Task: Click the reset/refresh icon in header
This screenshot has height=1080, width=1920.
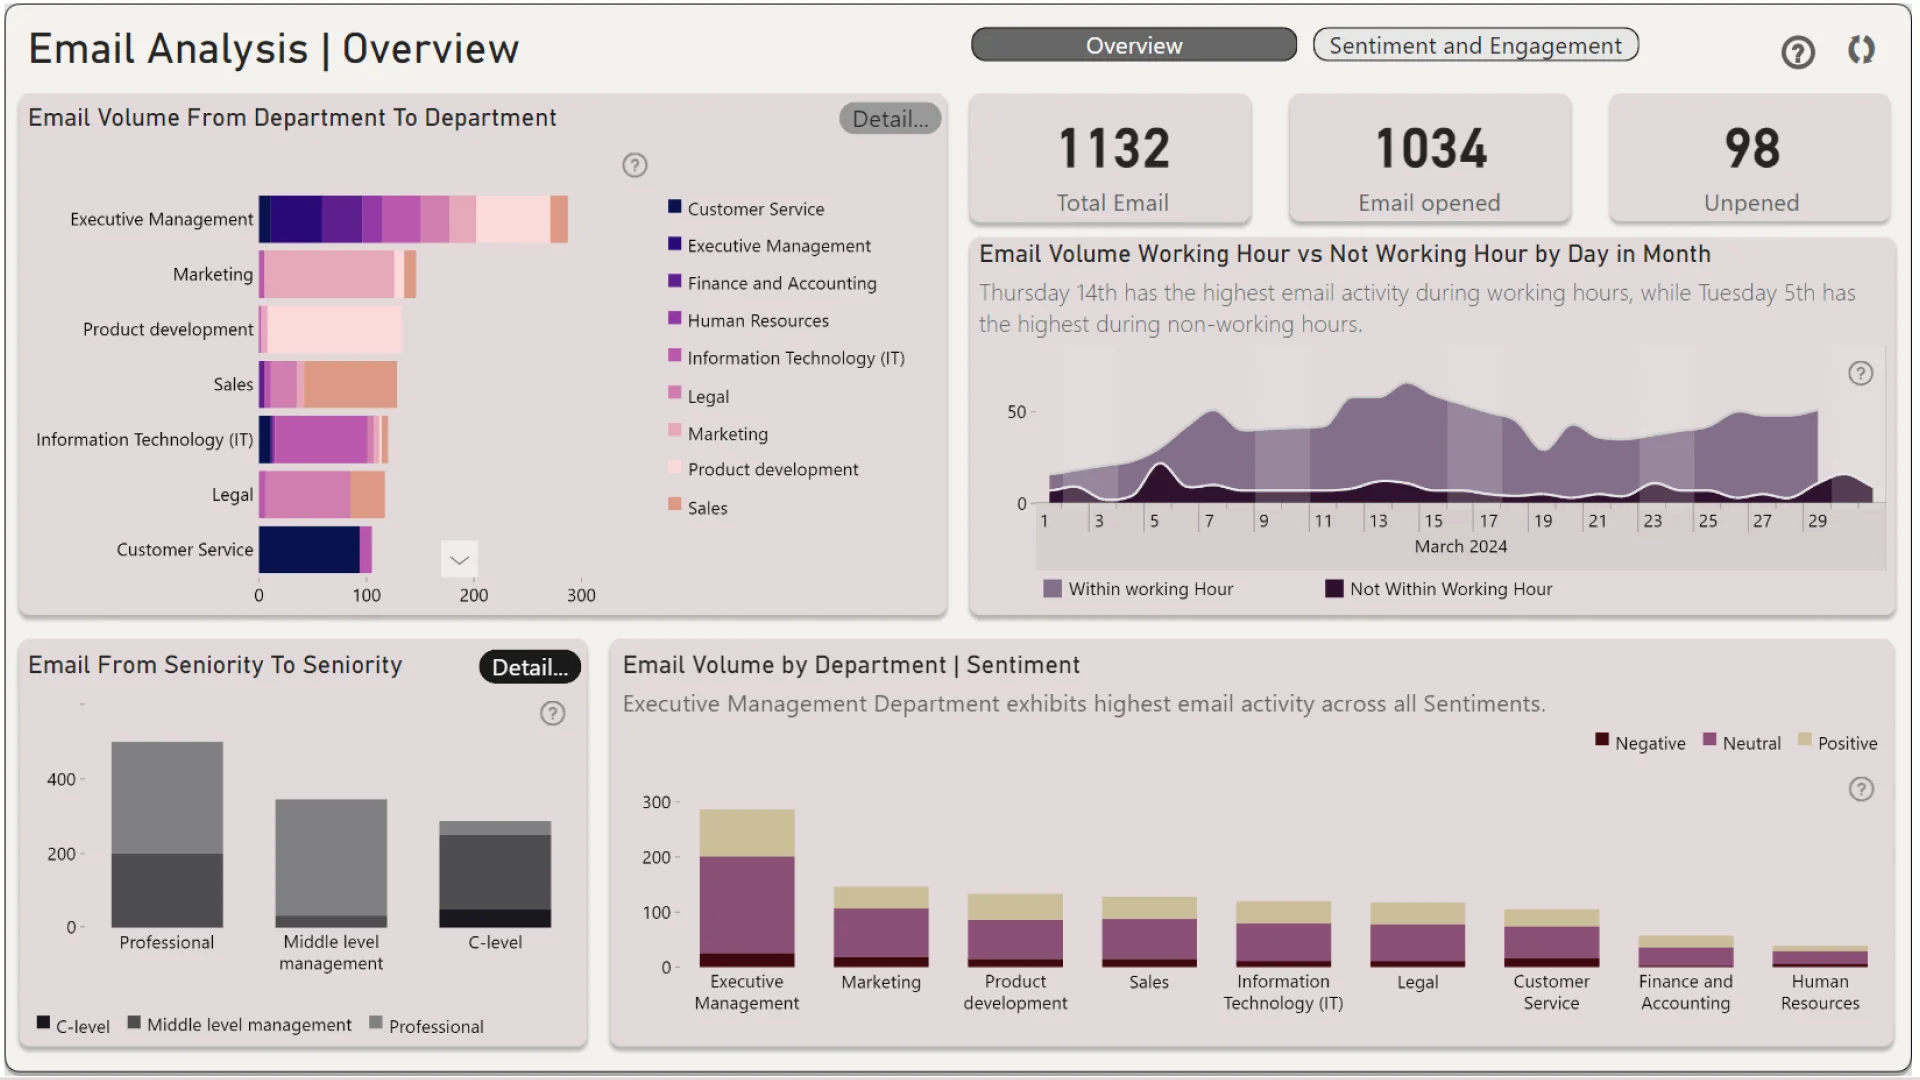Action: tap(1860, 50)
